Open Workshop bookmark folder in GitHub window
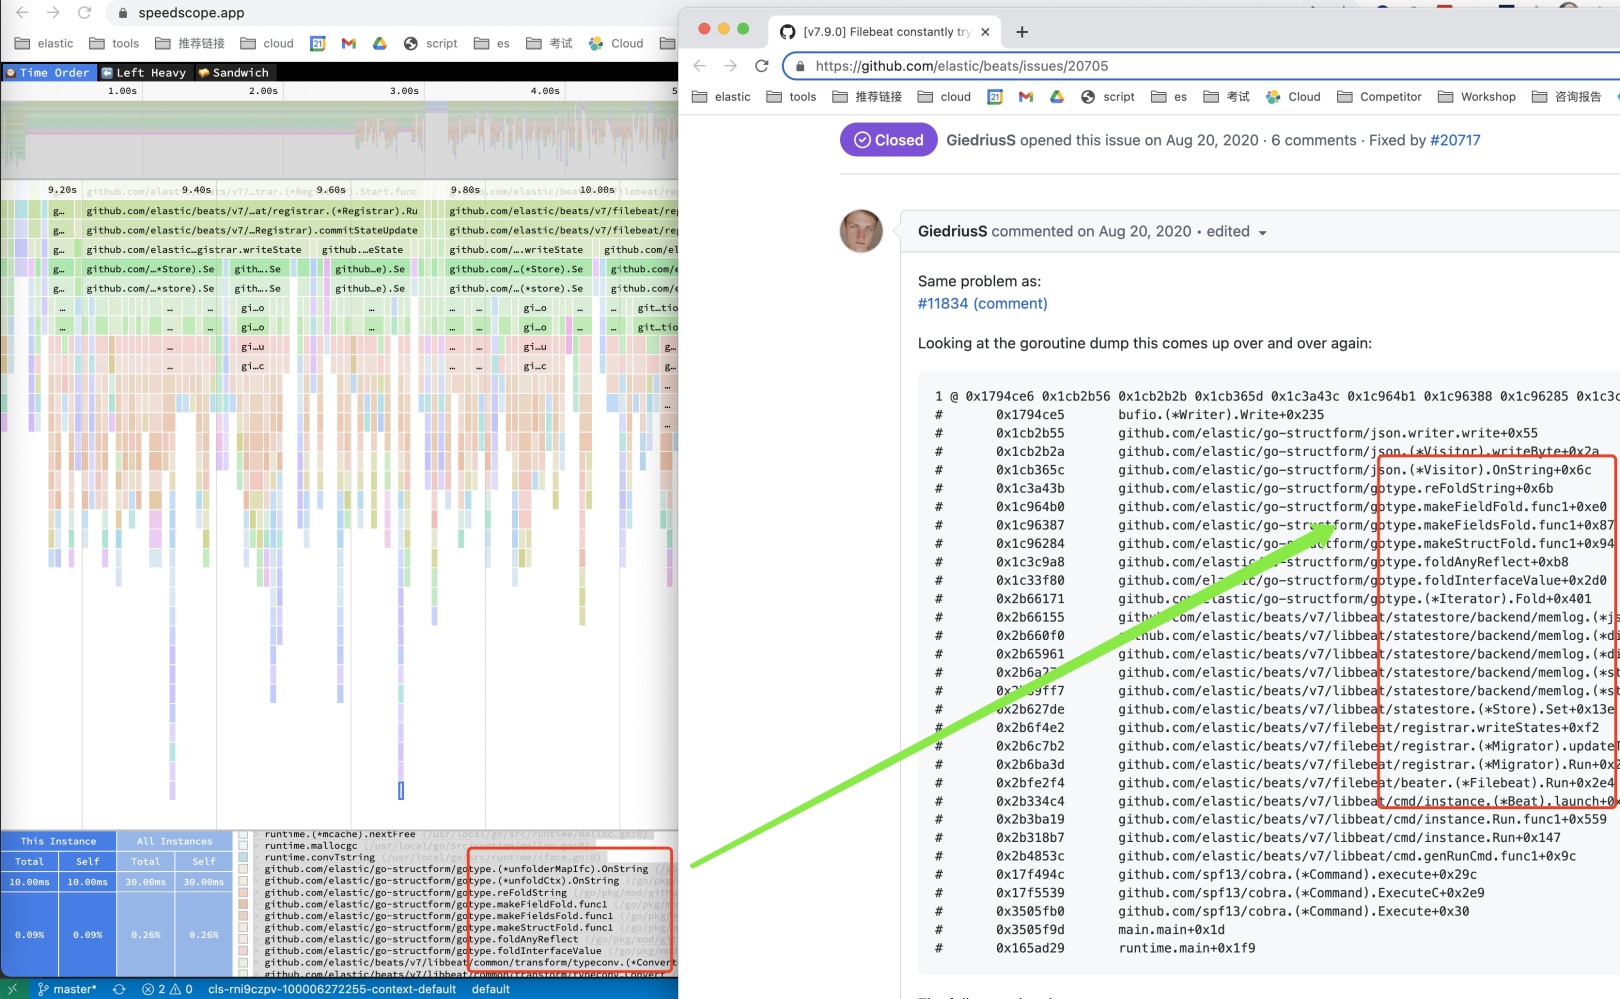Viewport: 1620px width, 999px height. [1477, 97]
